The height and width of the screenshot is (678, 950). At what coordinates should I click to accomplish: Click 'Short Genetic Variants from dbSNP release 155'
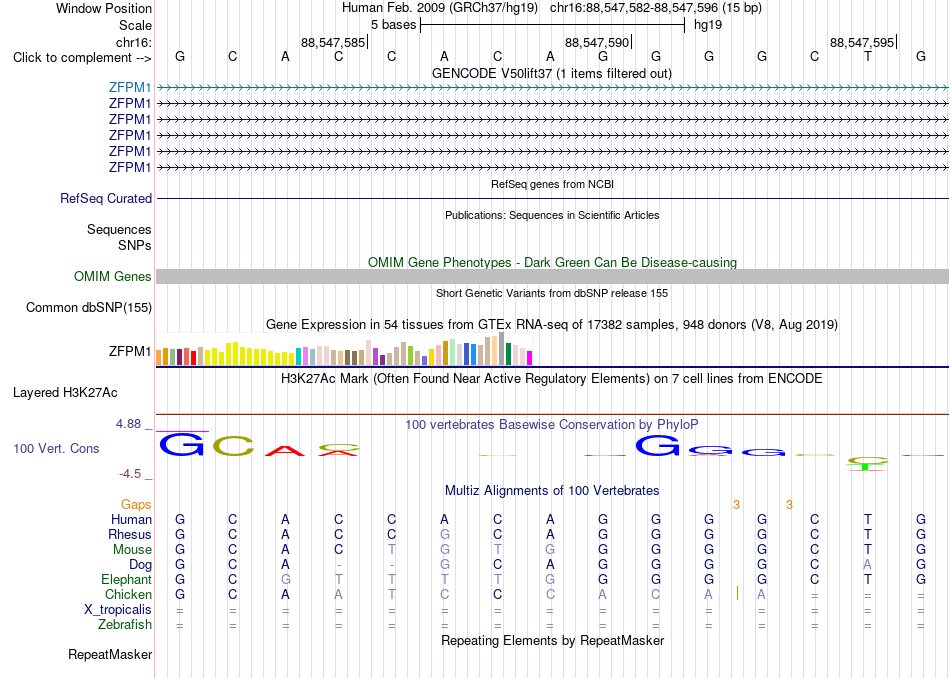(x=552, y=293)
